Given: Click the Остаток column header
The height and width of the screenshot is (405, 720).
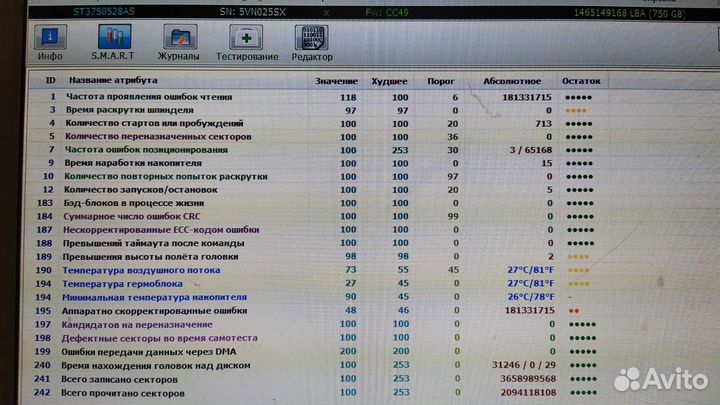Looking at the screenshot, I should (x=581, y=80).
